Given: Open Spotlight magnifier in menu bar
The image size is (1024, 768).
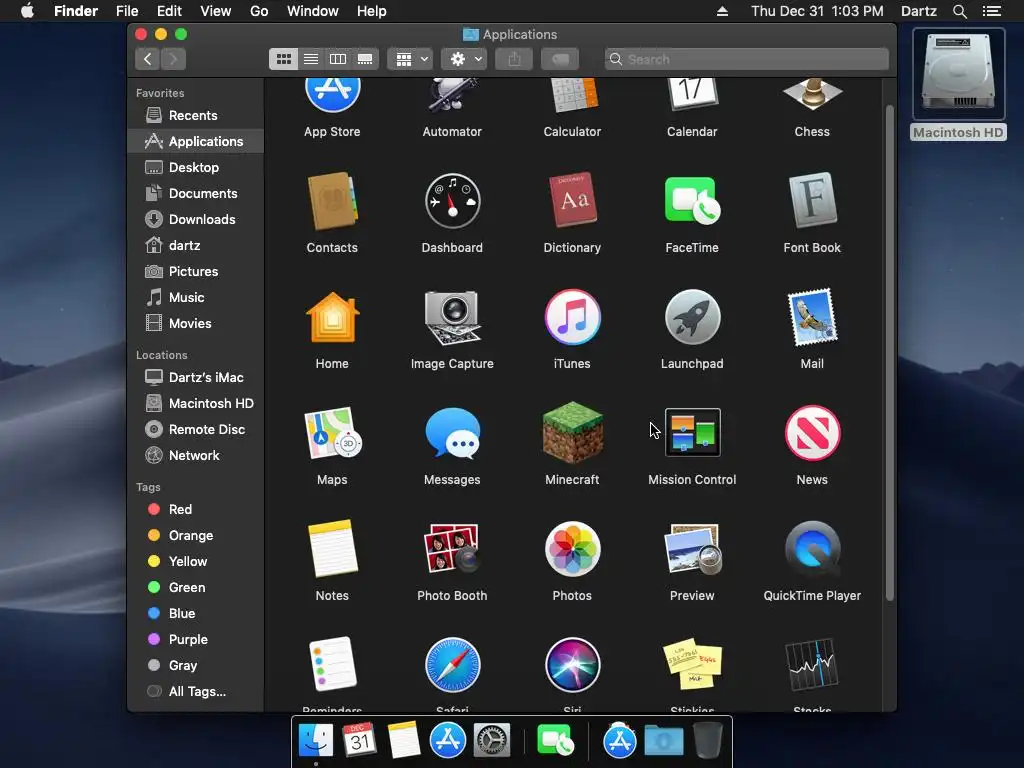Looking at the screenshot, I should [959, 11].
